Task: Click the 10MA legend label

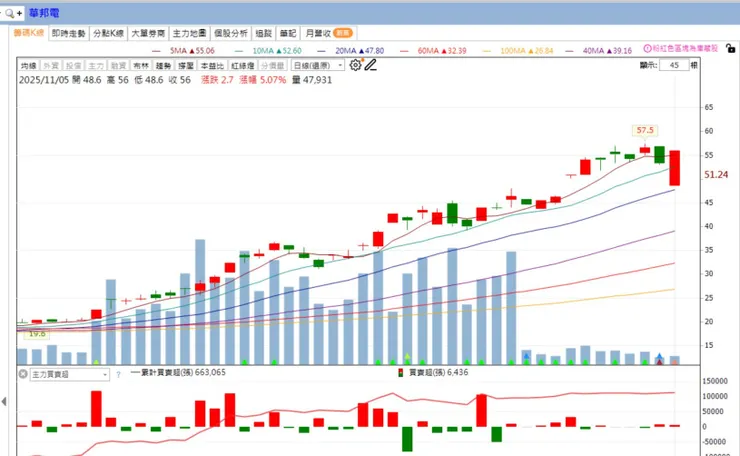Action: (x=277, y=51)
